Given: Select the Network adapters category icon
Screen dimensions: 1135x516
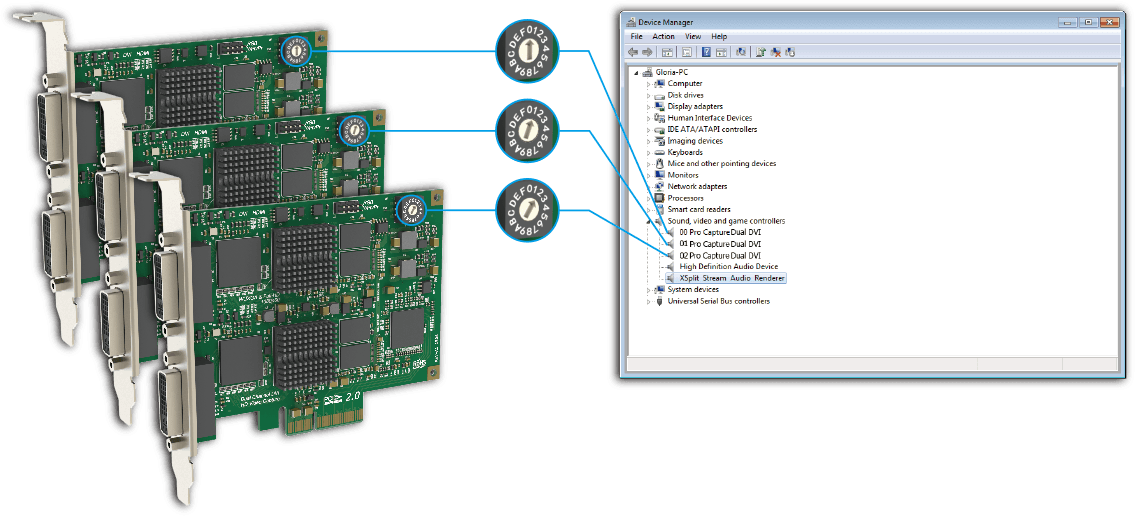Looking at the screenshot, I should tap(659, 187).
